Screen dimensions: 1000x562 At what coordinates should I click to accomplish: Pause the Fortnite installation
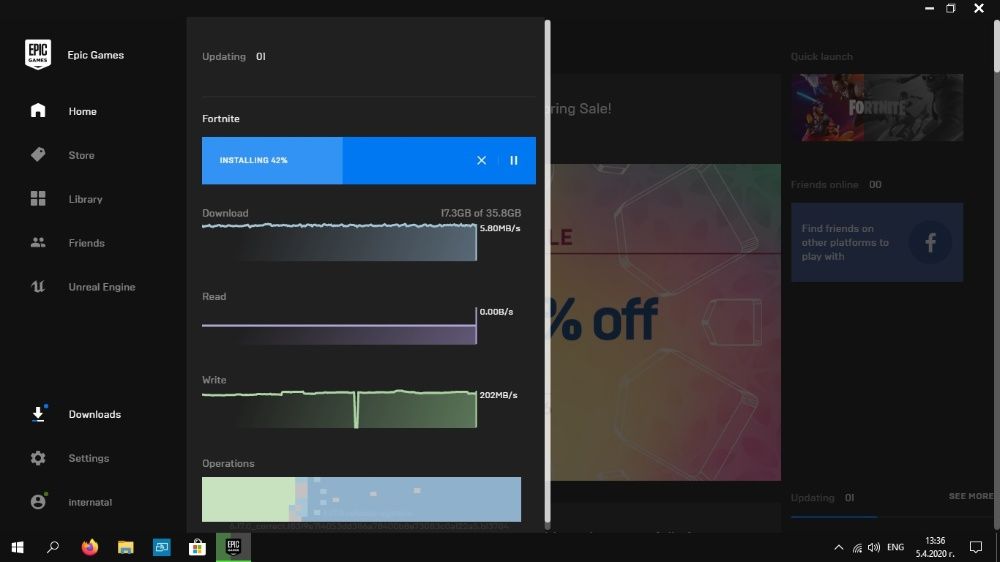coord(513,160)
